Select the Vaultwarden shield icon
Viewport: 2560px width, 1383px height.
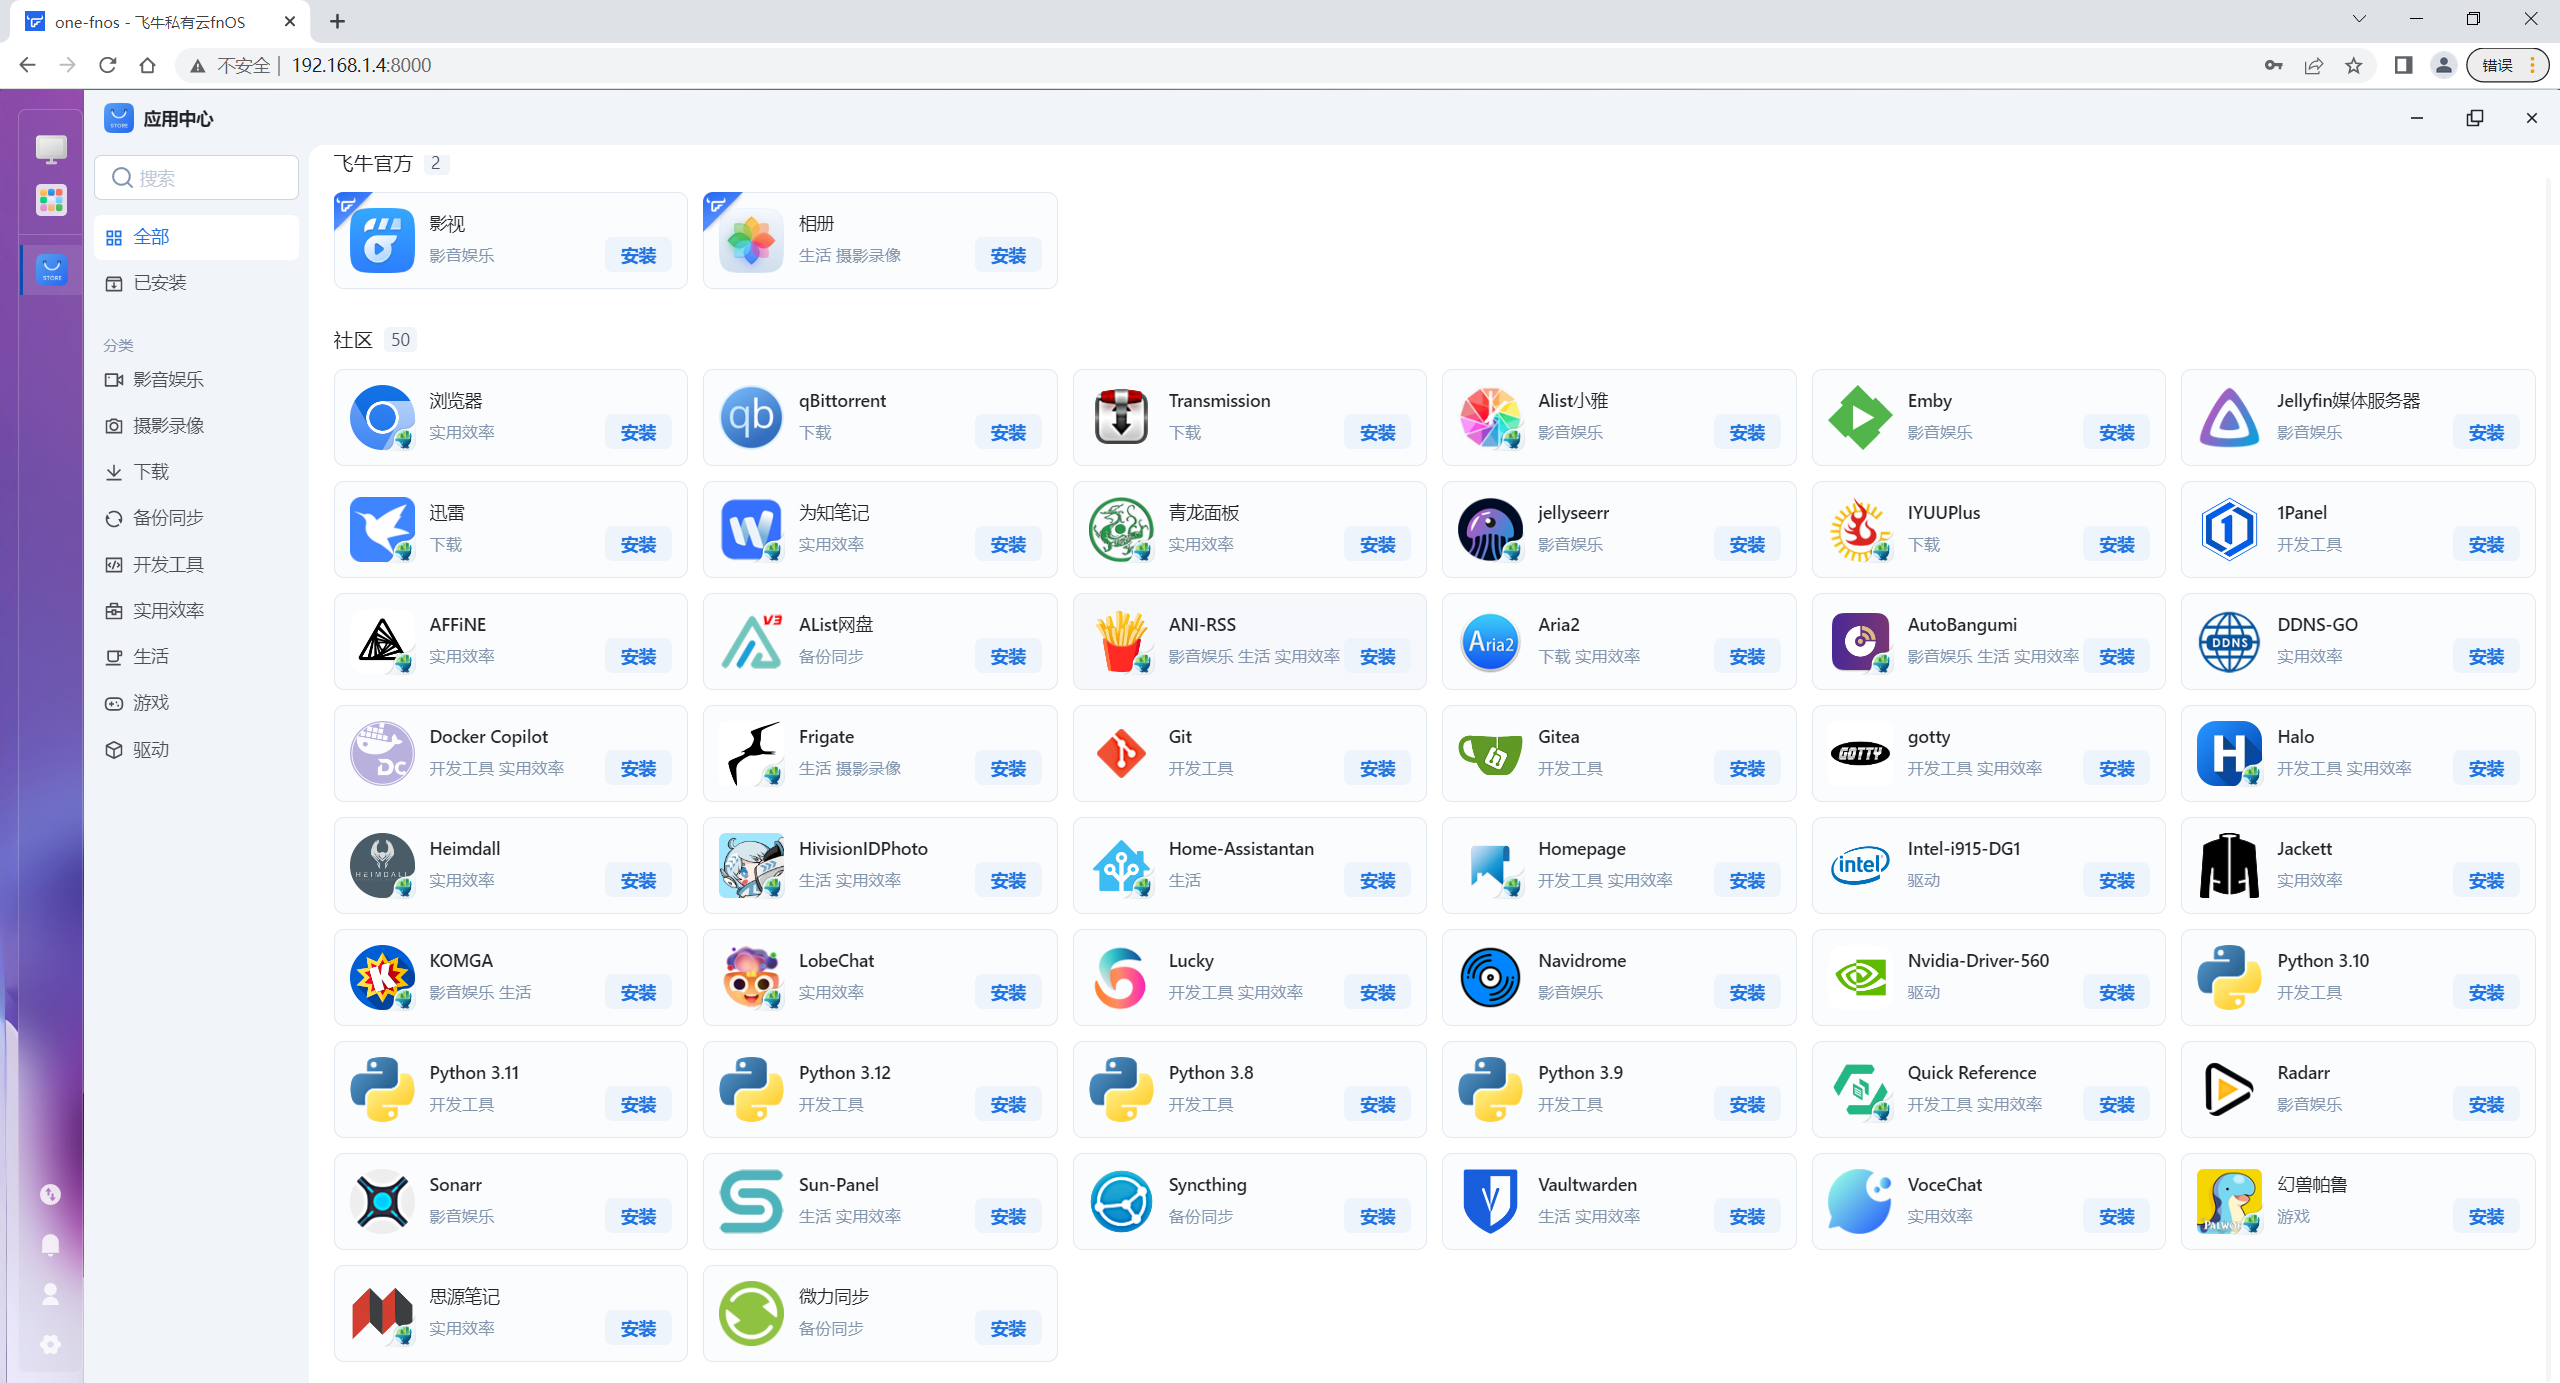coord(1490,1201)
